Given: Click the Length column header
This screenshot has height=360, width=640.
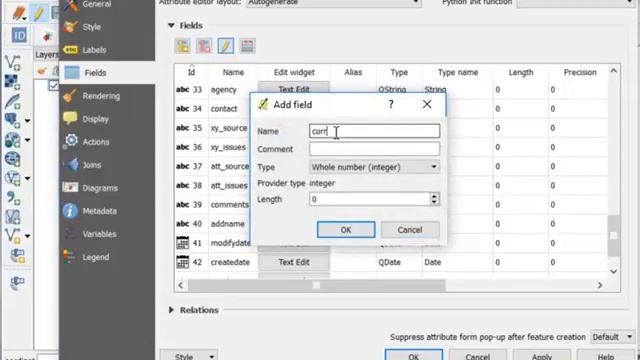Looking at the screenshot, I should pos(520,72).
